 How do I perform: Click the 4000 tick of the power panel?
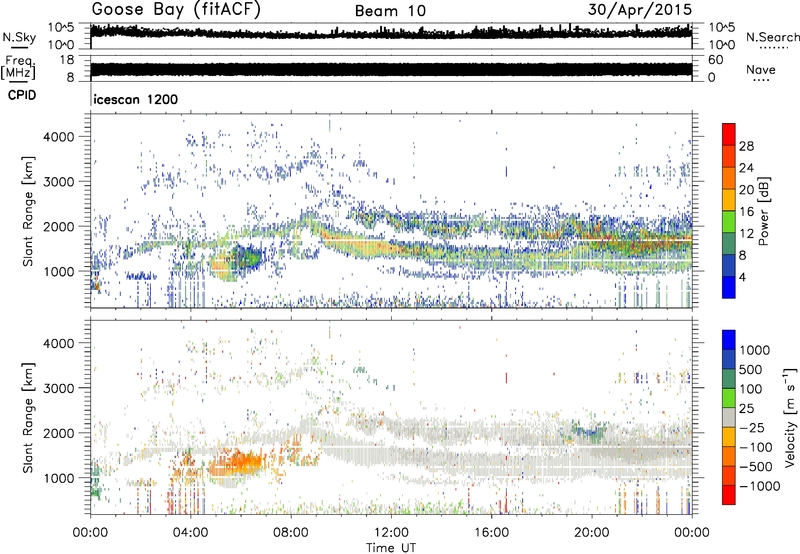click(x=59, y=137)
